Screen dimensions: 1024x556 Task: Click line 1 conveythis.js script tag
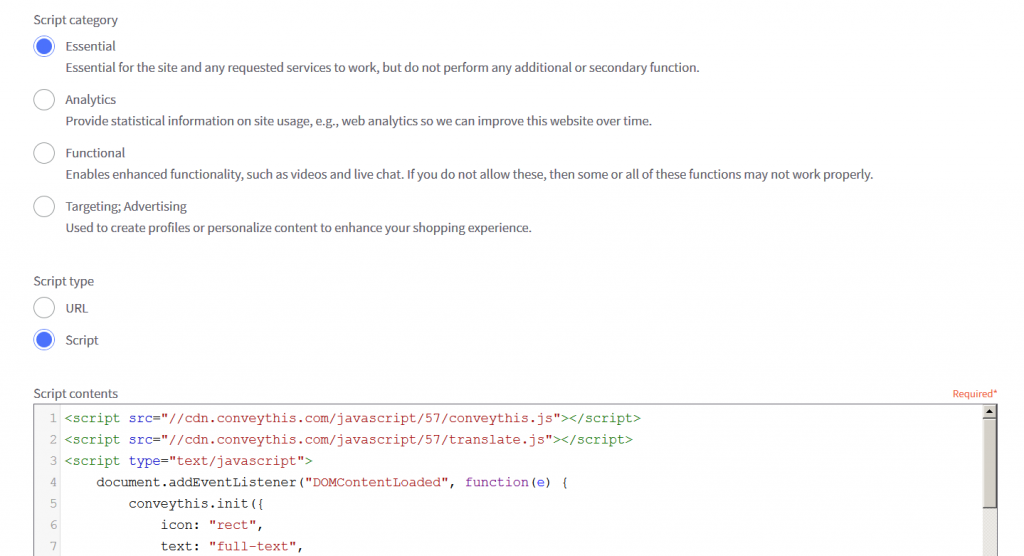(x=353, y=418)
